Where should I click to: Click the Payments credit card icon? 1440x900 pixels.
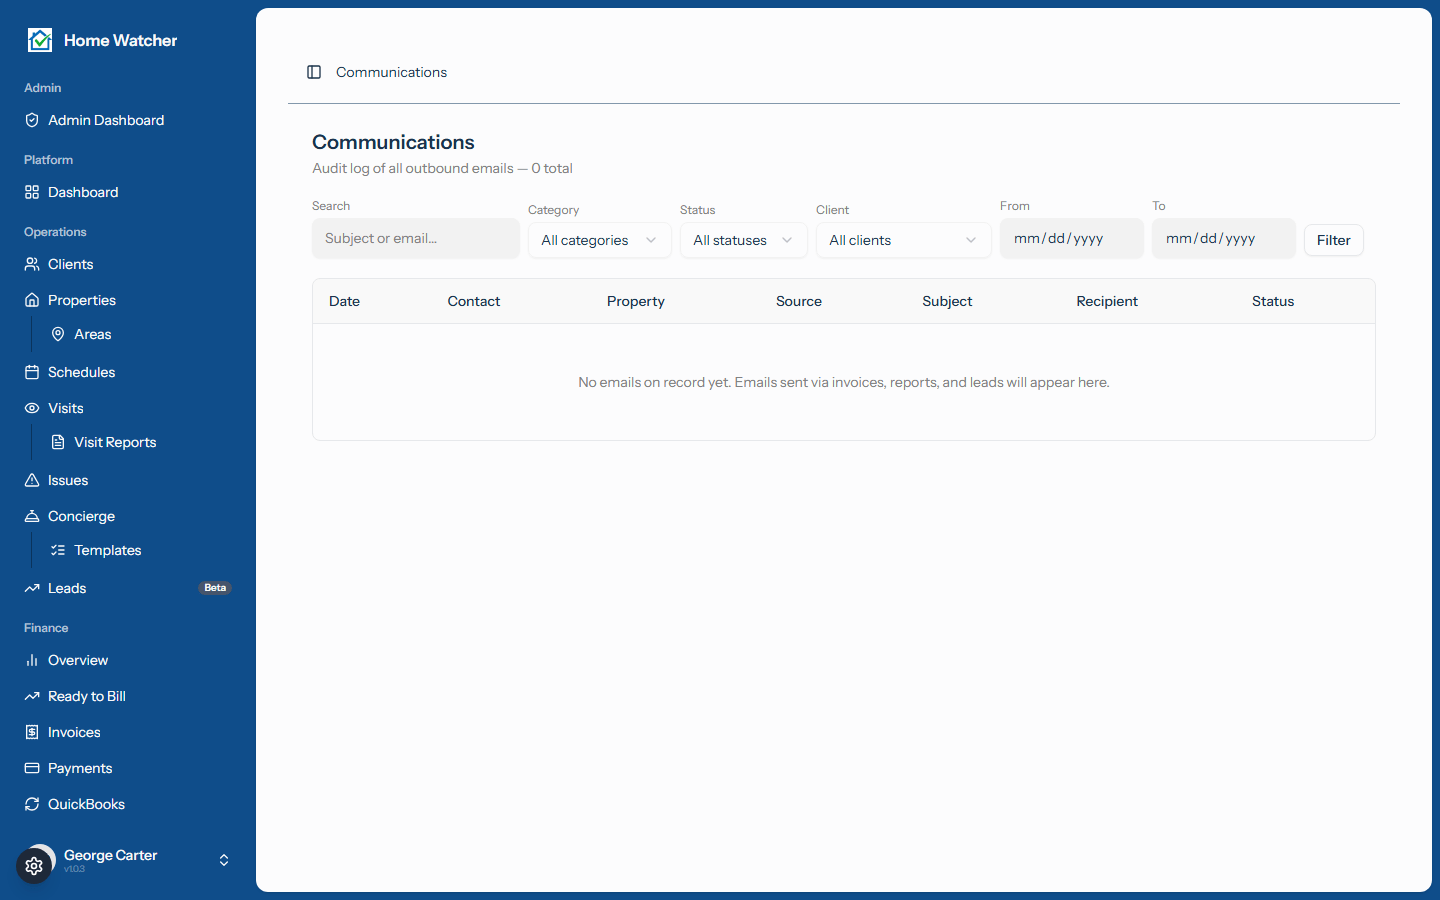pos(32,768)
